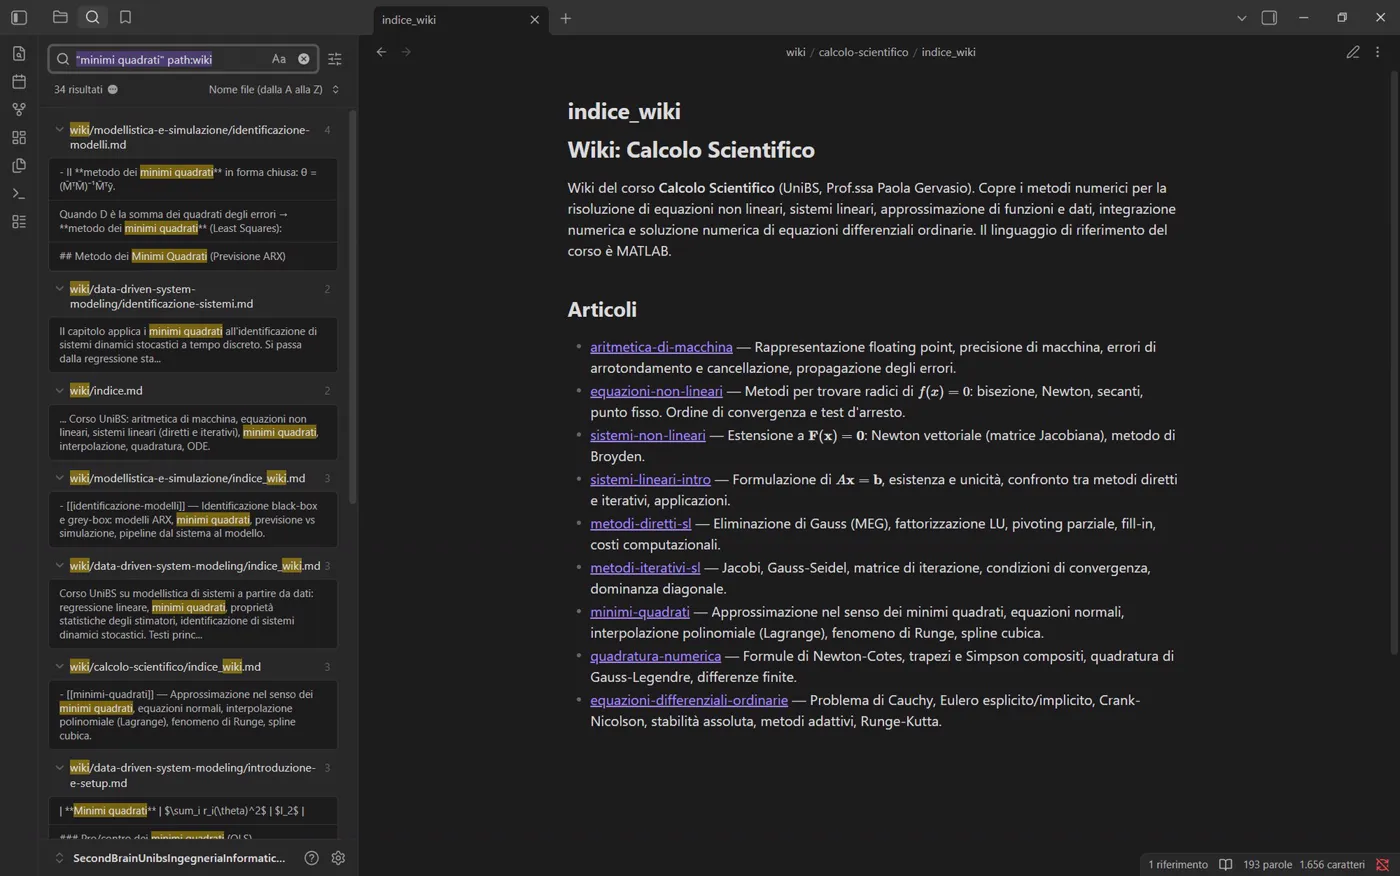Open the equazioni-differenziali-ordinarie link
The width and height of the screenshot is (1400, 876).
[x=689, y=700]
